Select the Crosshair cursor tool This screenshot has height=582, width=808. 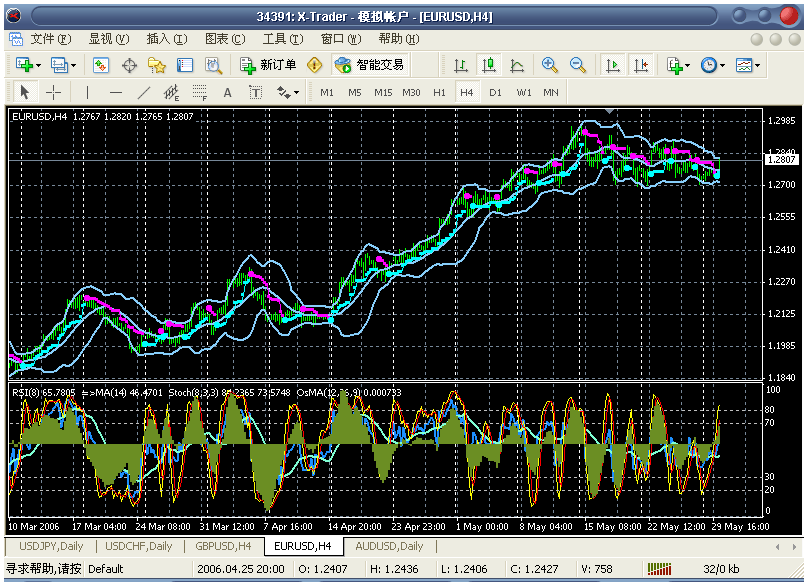[54, 92]
